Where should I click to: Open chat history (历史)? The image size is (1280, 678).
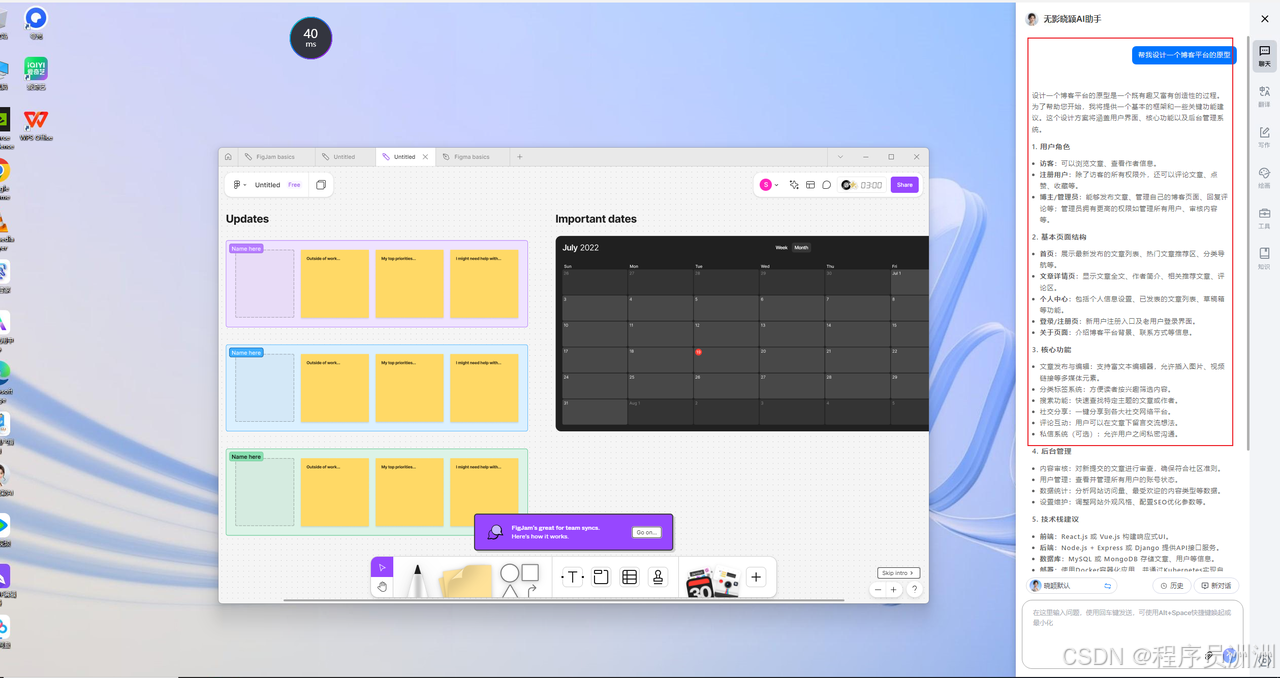[1171, 586]
